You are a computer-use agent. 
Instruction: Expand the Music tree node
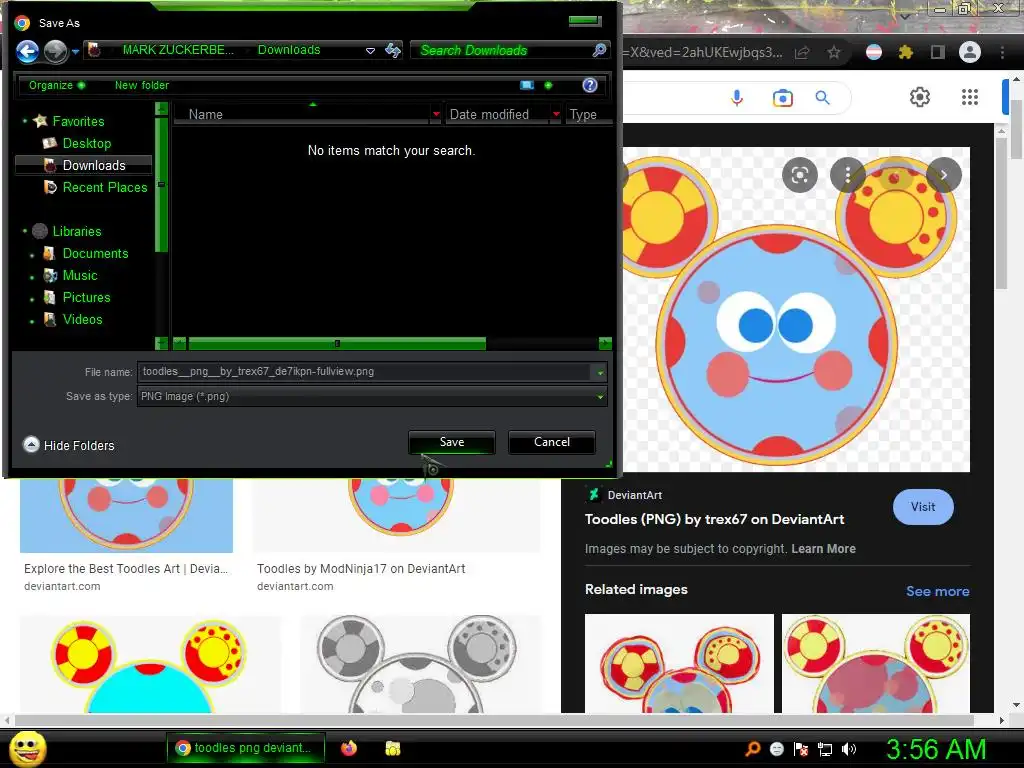(x=32, y=277)
